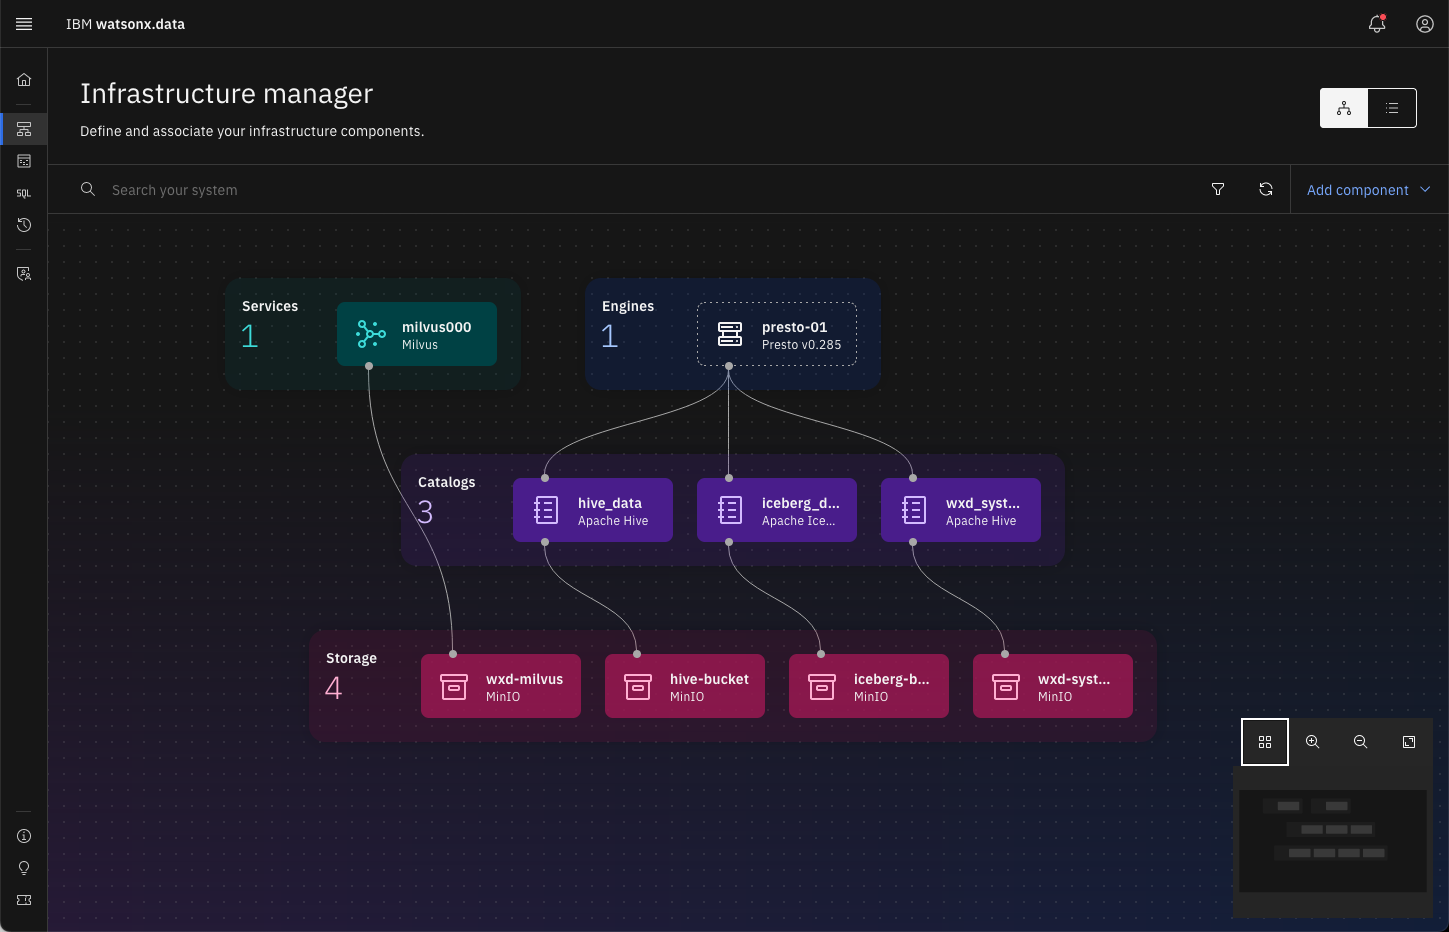Select the iceberg-b... storage node

point(869,686)
